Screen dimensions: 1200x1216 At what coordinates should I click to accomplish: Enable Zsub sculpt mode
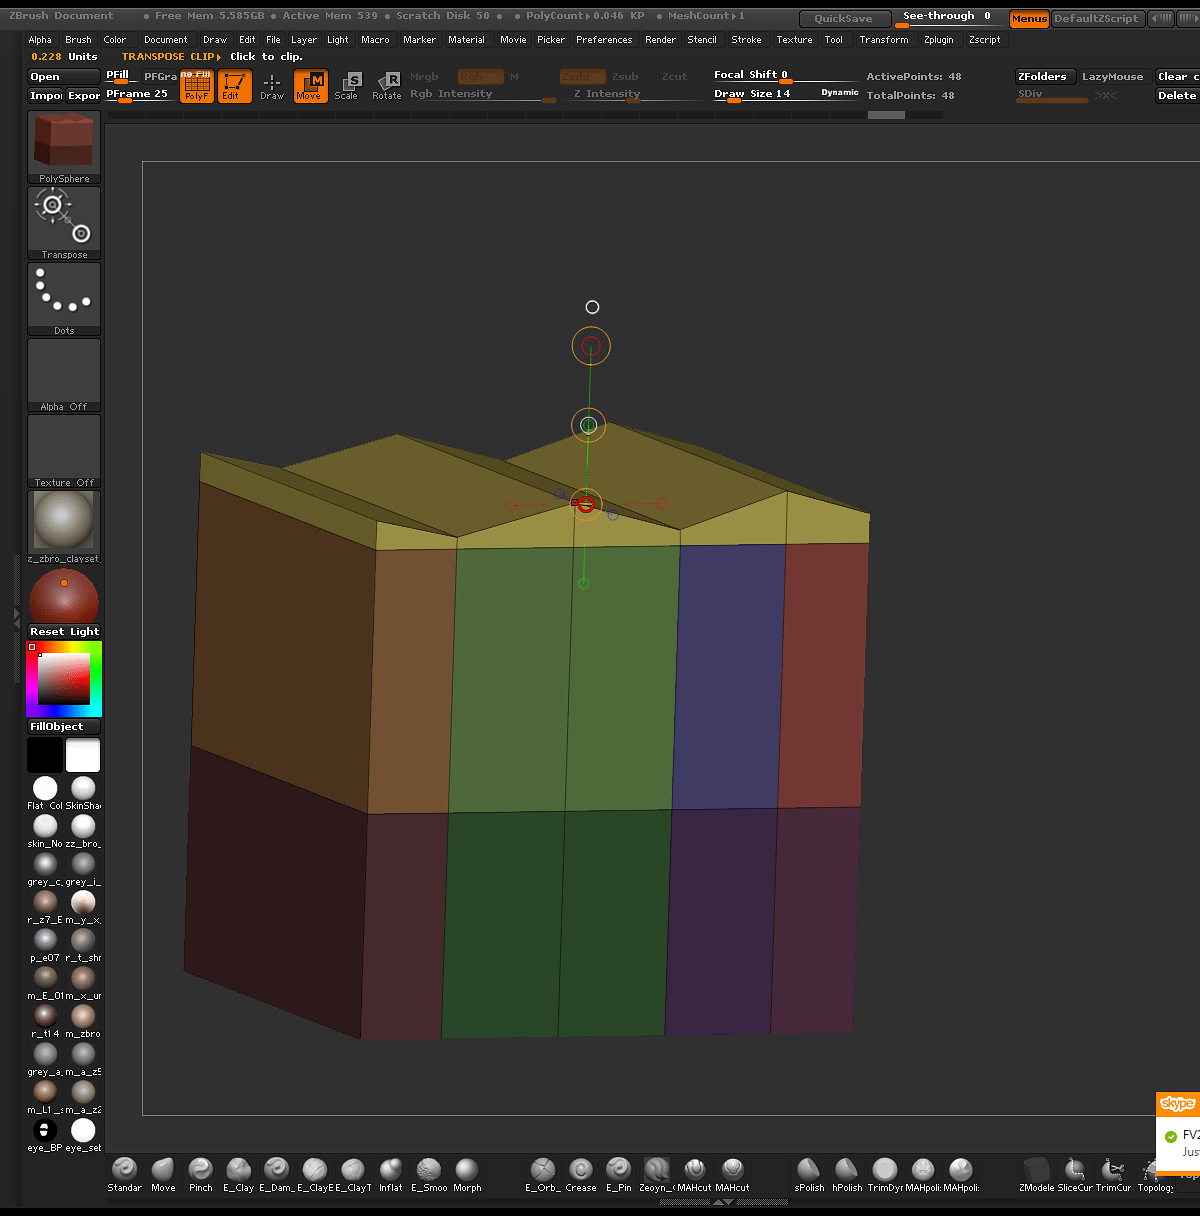tap(626, 77)
